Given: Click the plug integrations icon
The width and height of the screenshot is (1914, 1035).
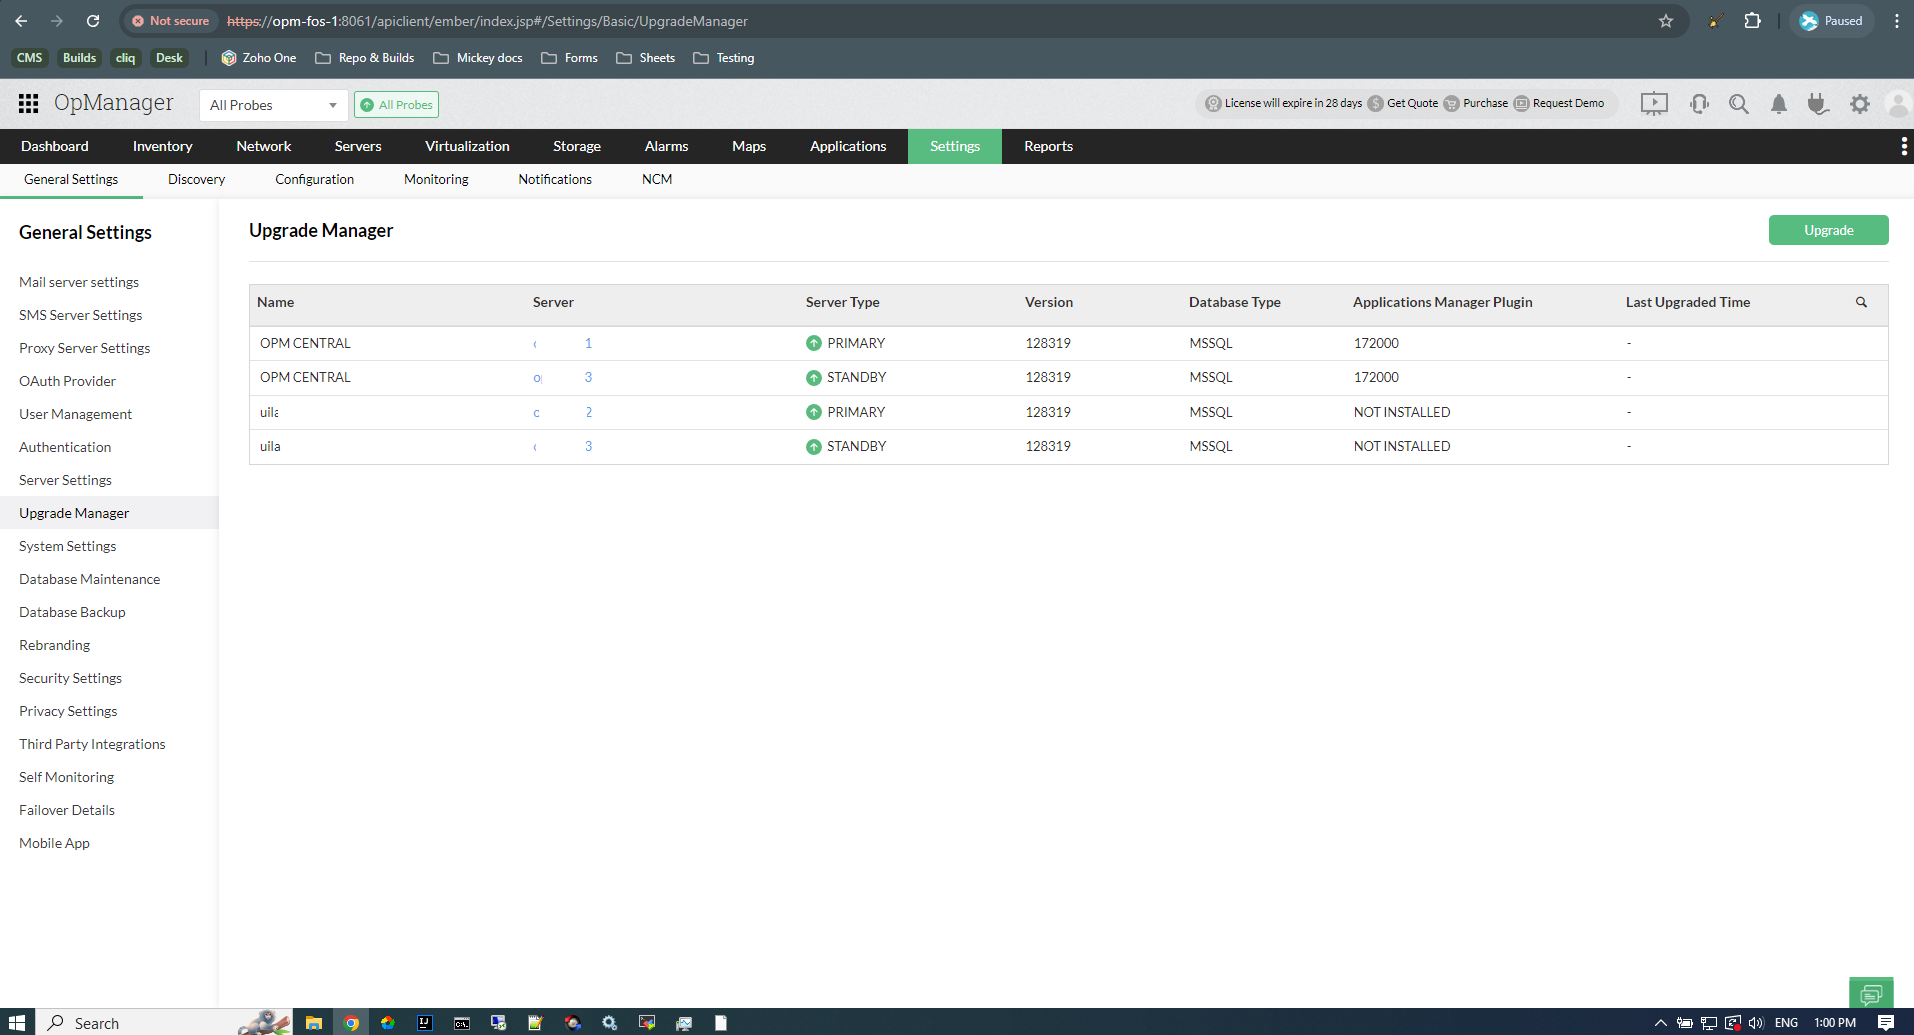Looking at the screenshot, I should tap(1818, 103).
